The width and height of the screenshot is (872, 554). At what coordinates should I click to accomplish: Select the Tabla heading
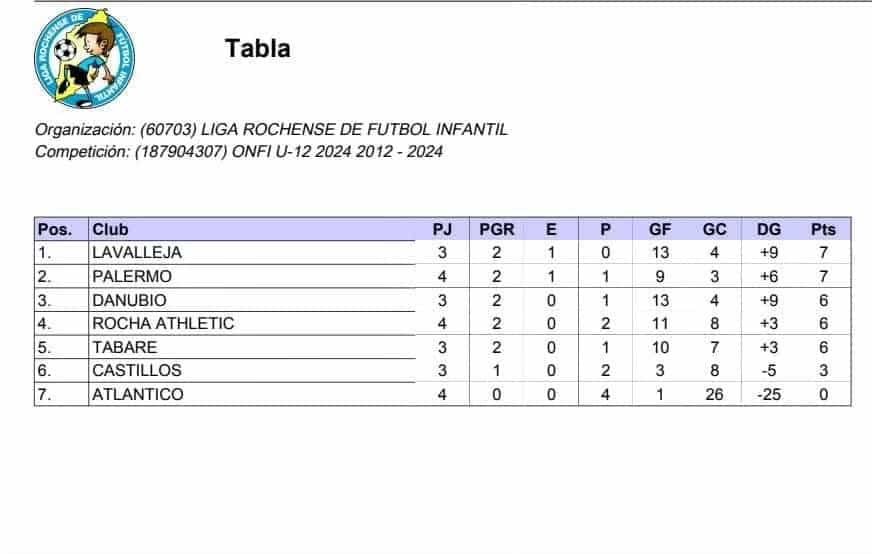(257, 48)
